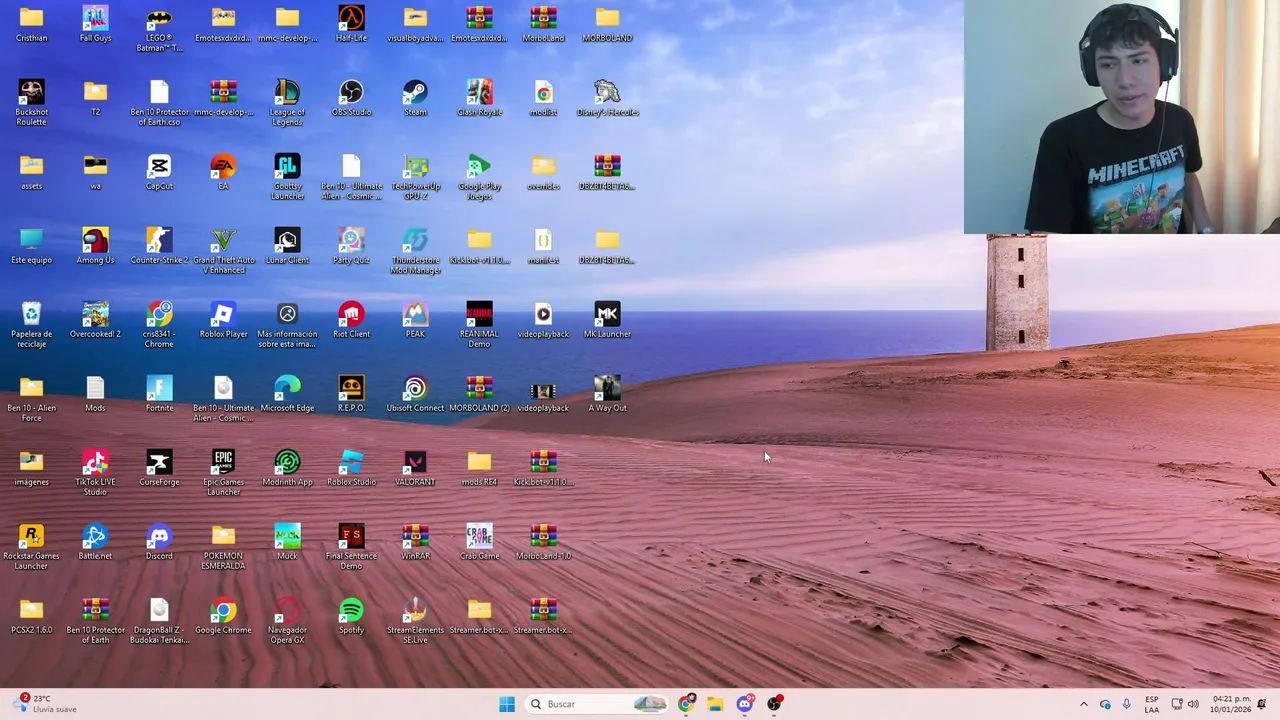Open the taskbar clock and date
This screenshot has height=720, width=1280.
click(x=1230, y=704)
